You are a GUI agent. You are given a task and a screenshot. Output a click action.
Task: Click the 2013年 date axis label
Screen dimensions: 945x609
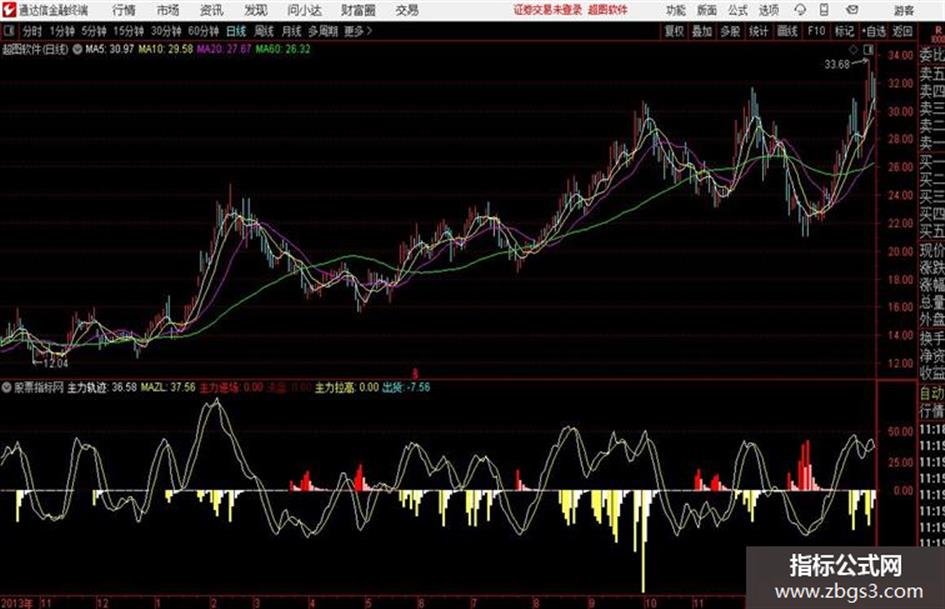(17, 603)
